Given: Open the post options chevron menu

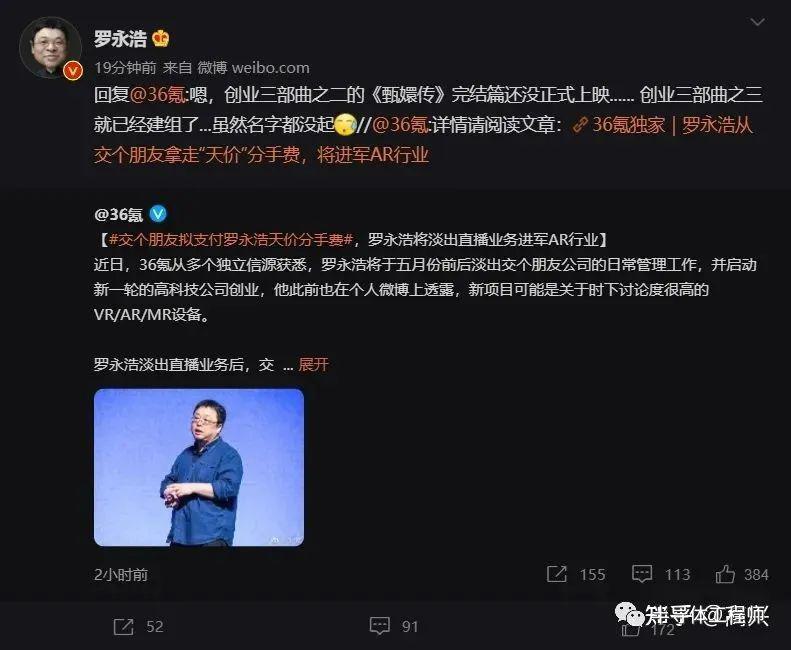Looking at the screenshot, I should coord(757,22).
